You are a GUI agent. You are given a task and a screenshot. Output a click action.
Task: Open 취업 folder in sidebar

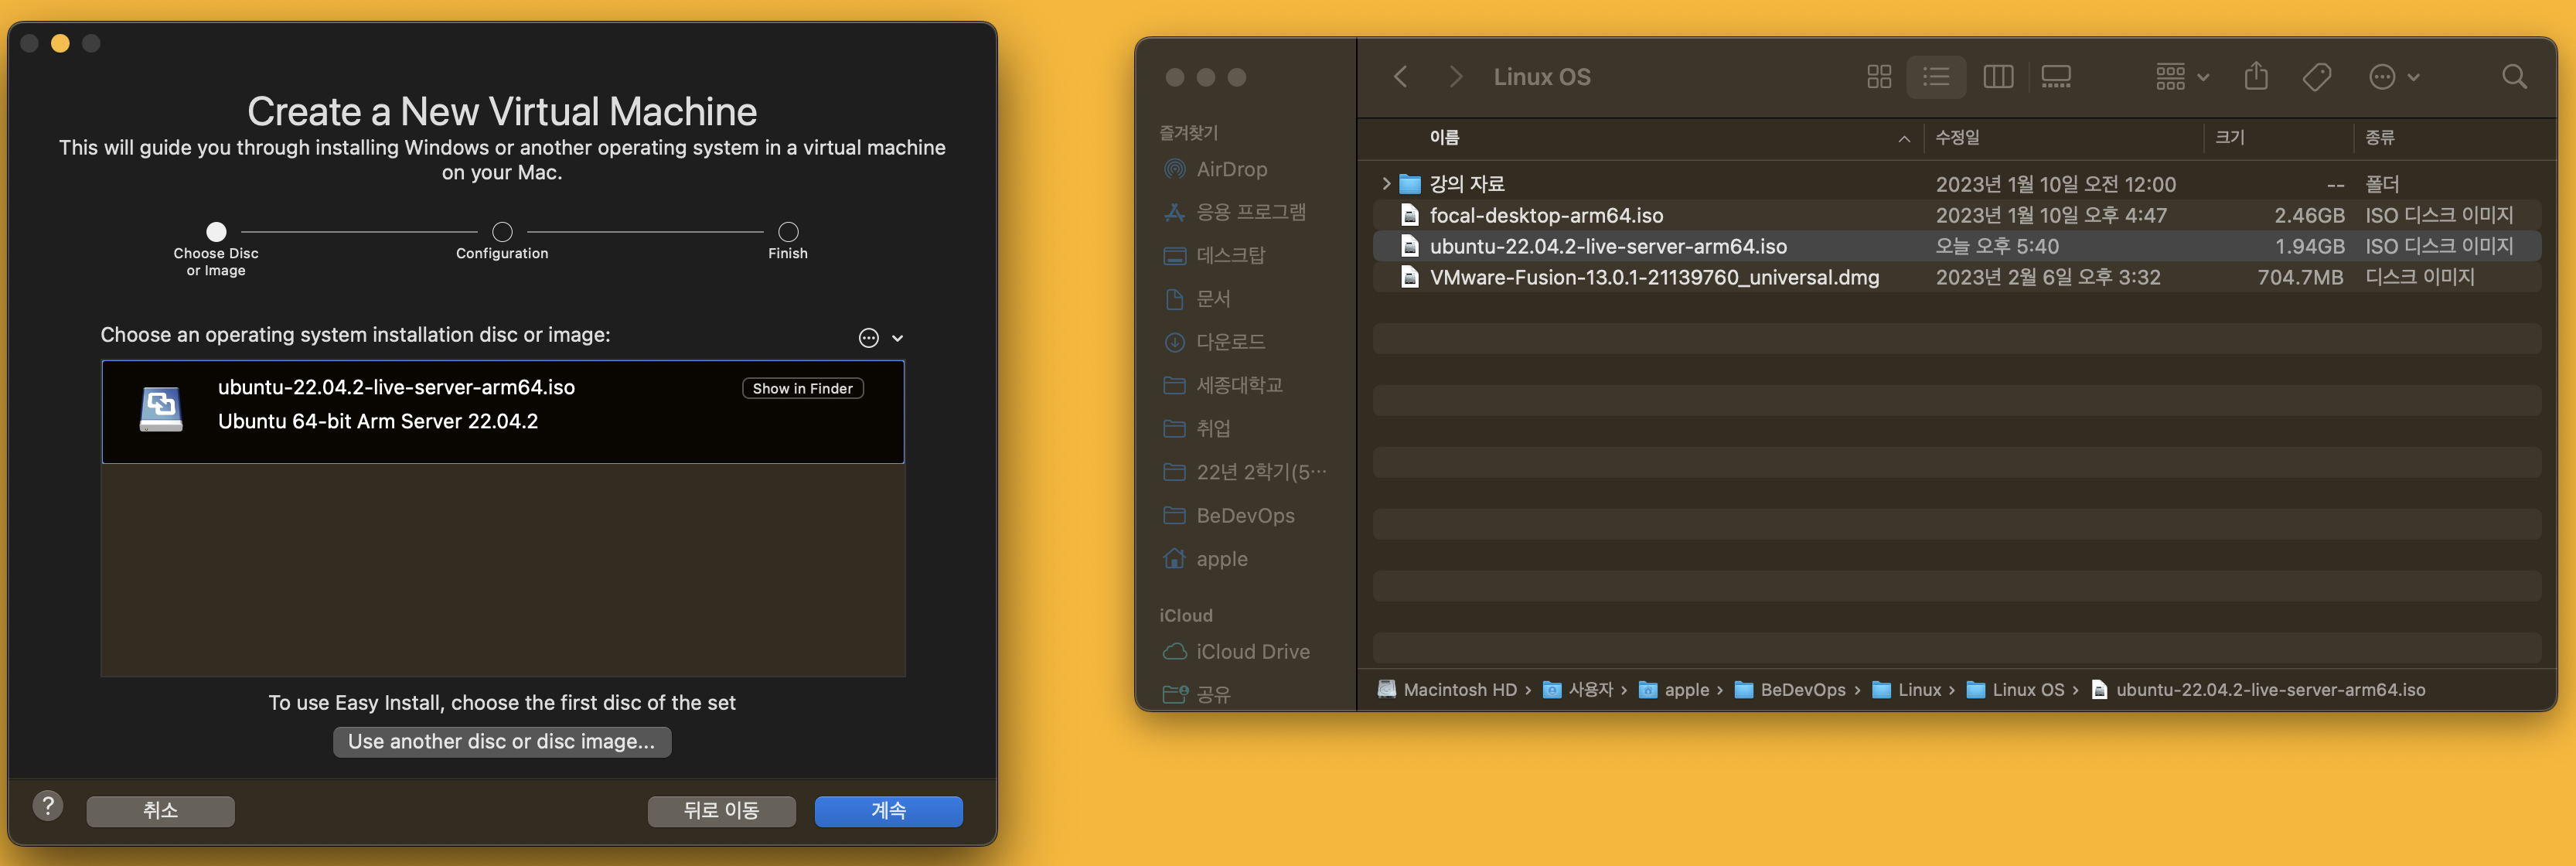(1196, 428)
